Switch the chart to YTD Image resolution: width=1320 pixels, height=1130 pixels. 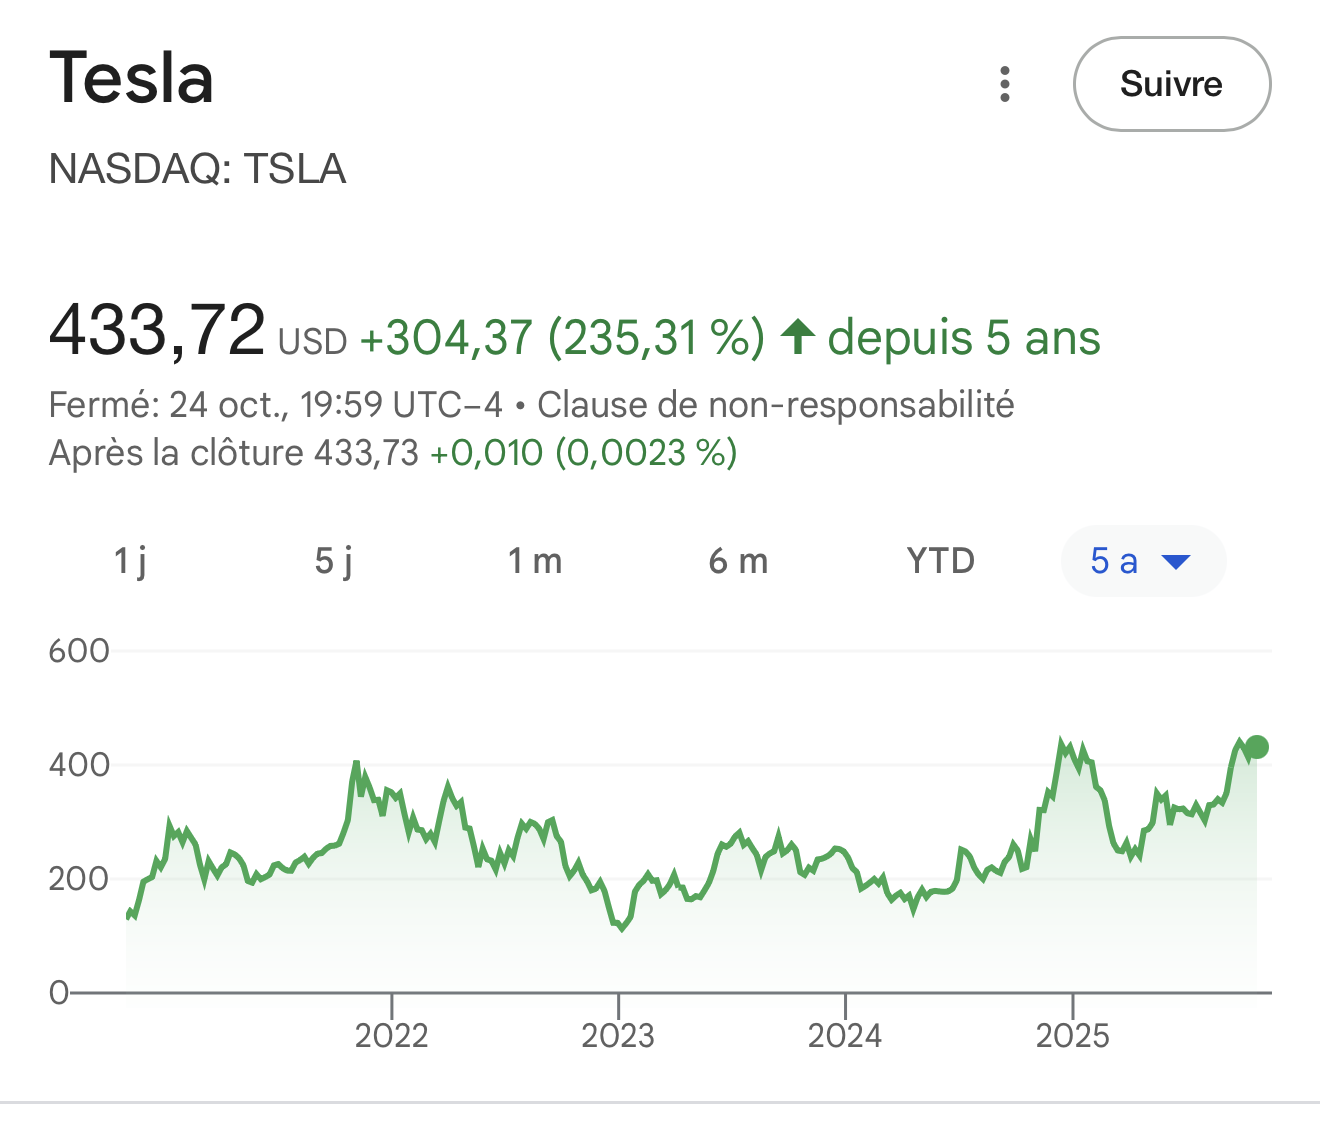(x=940, y=561)
